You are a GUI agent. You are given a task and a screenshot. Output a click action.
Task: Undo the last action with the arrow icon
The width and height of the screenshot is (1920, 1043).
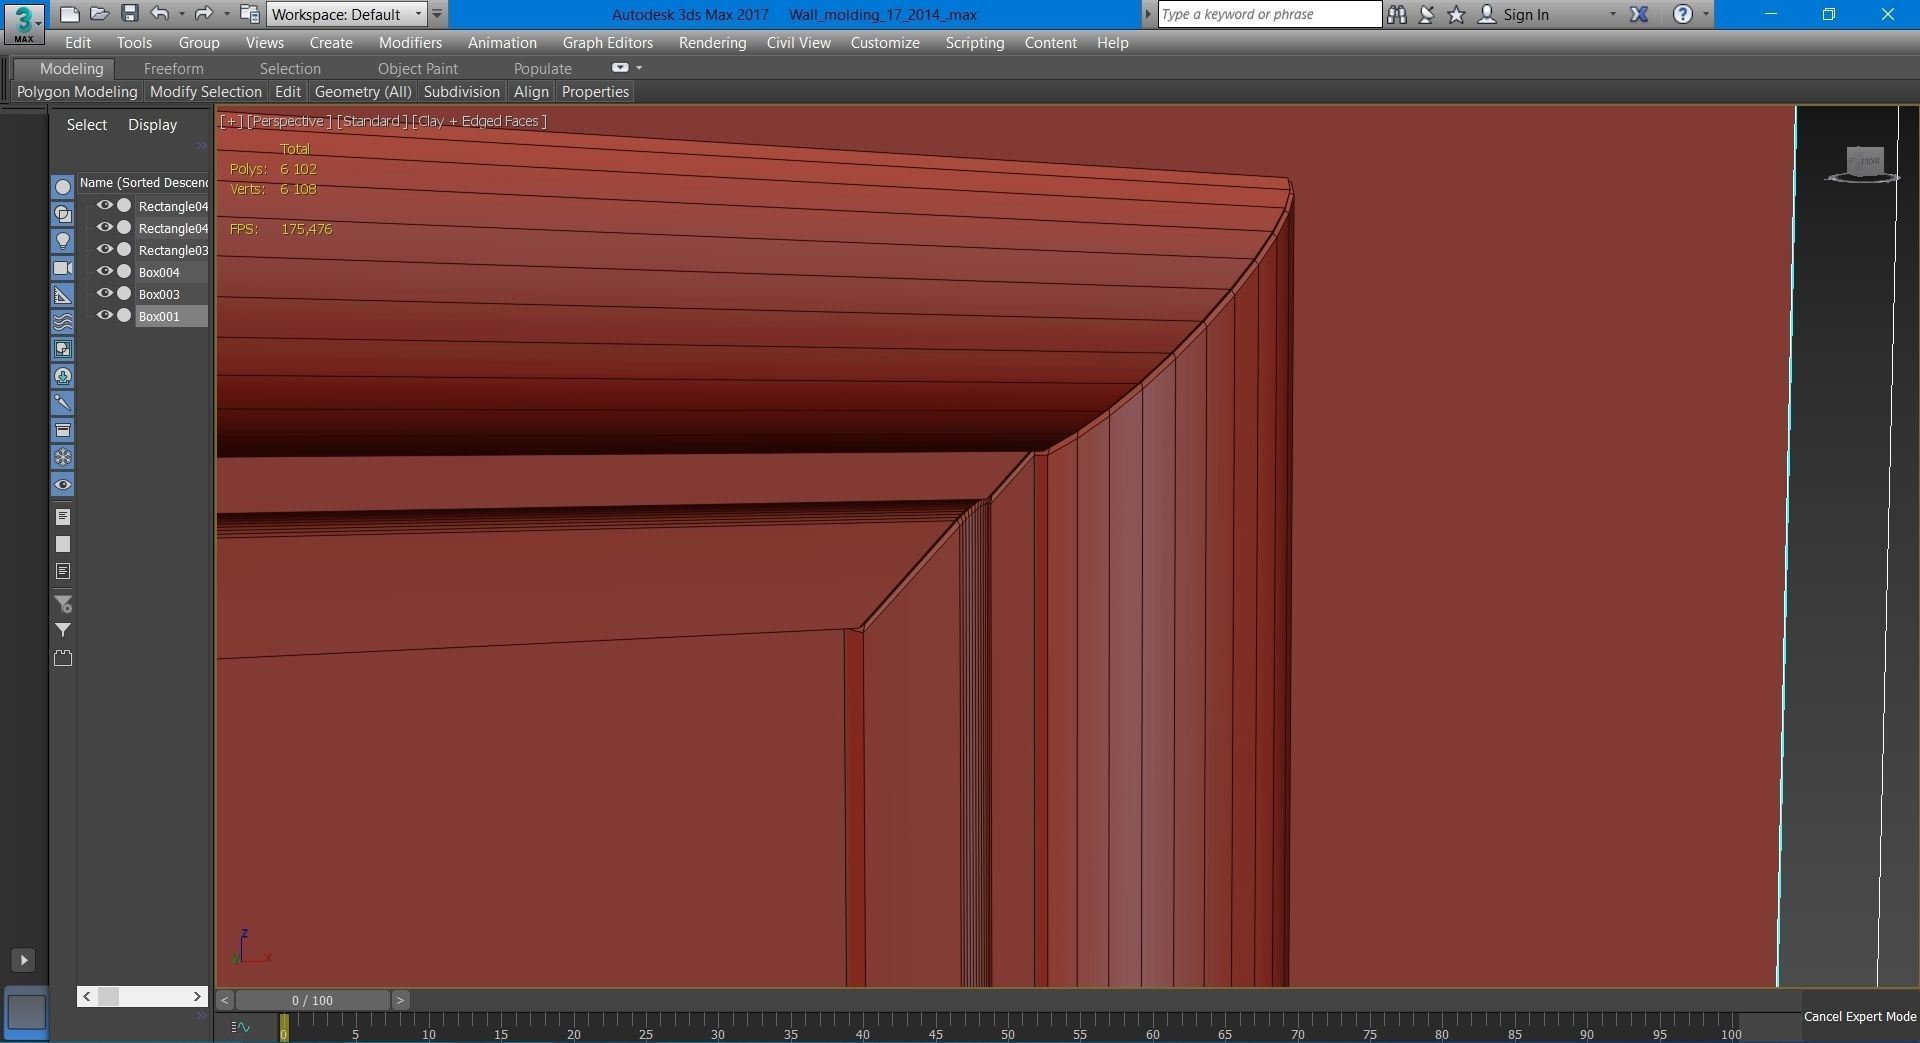(x=159, y=14)
